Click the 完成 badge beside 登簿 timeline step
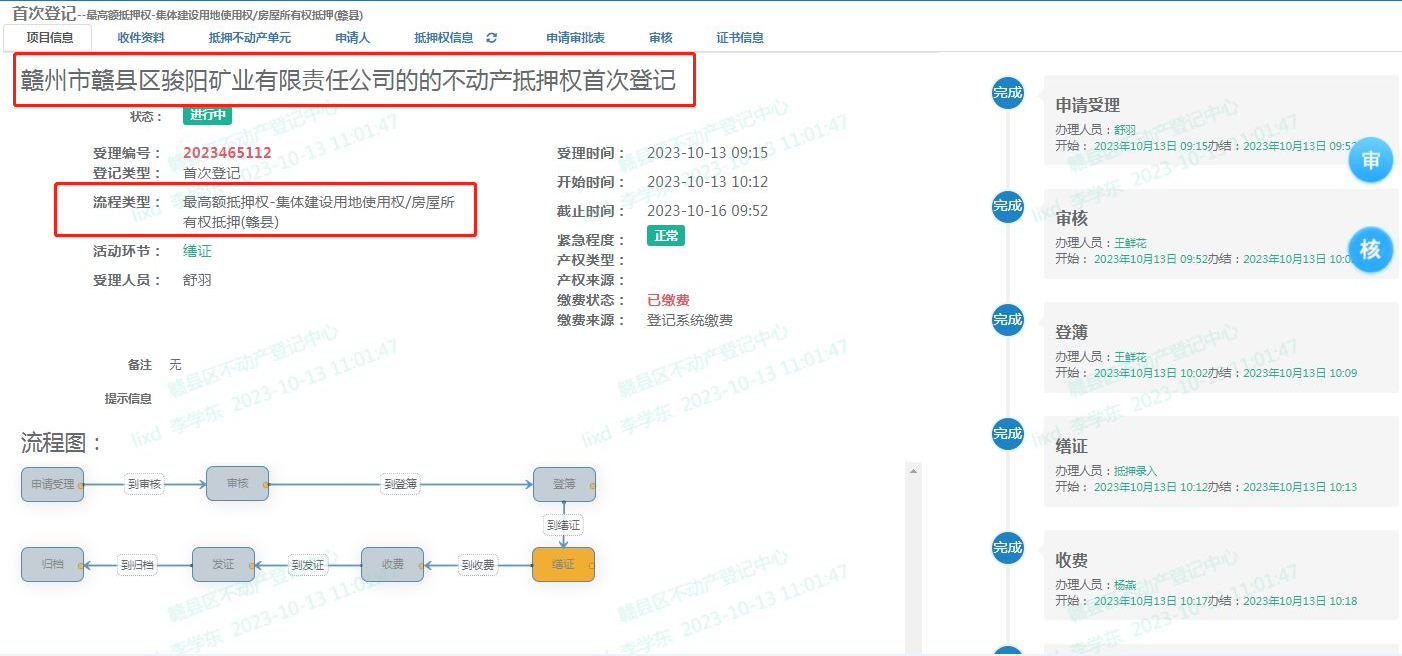 [x=1008, y=320]
